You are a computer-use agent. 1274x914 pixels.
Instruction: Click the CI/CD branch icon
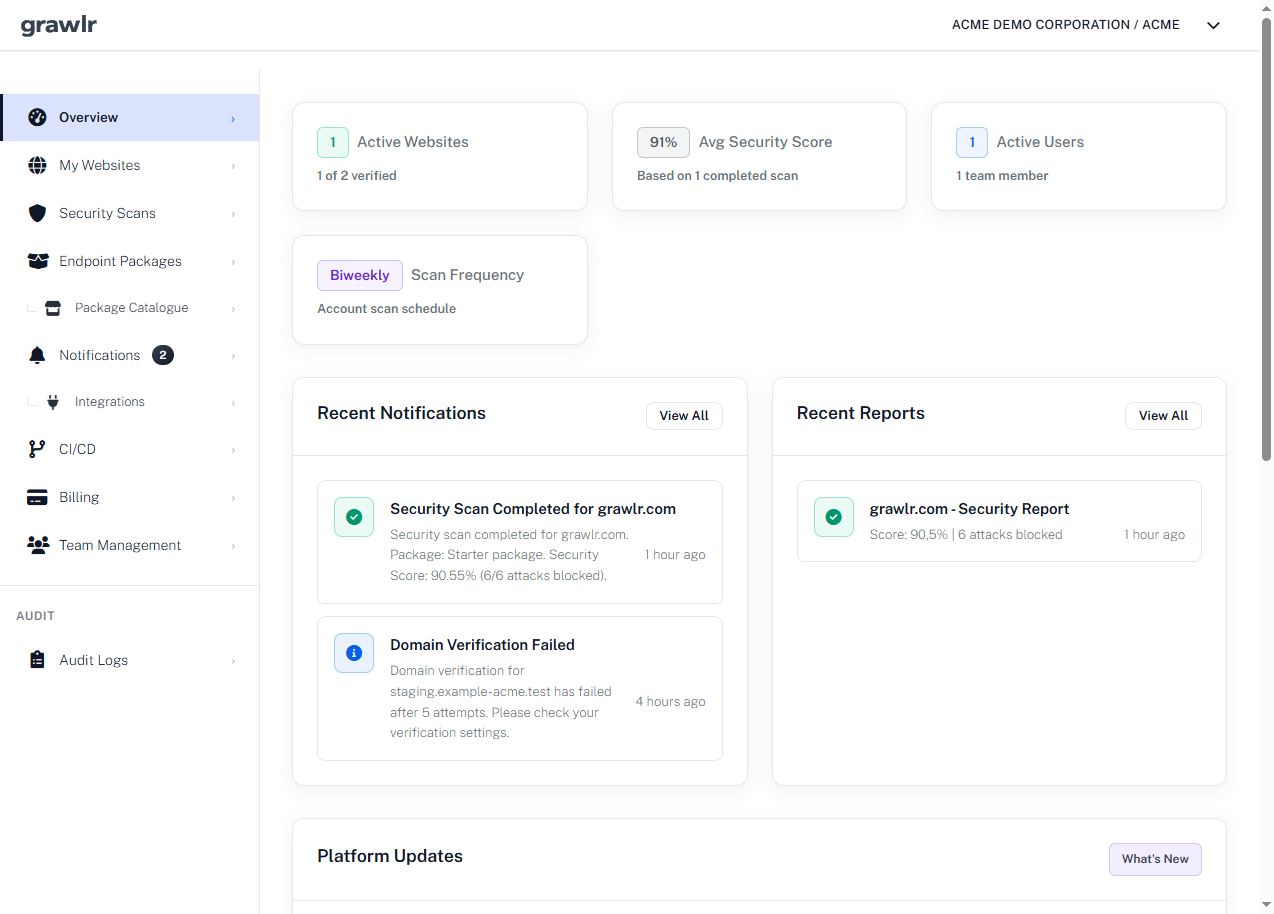pos(38,449)
